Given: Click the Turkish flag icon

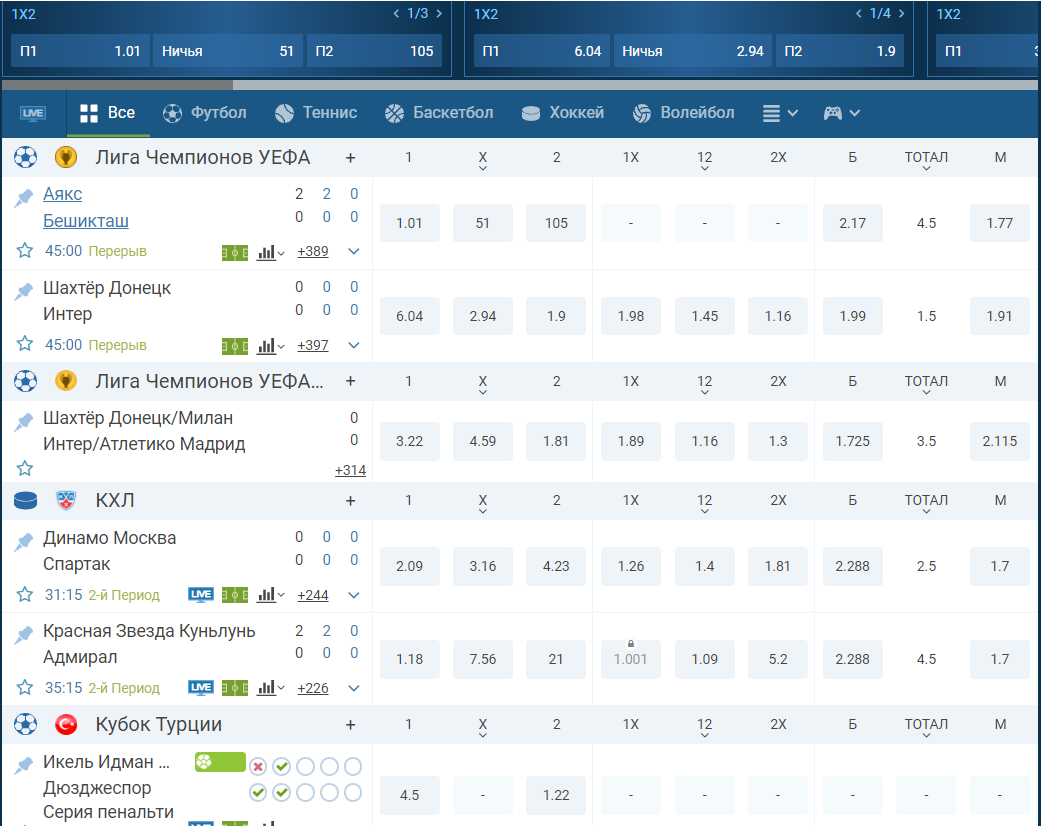Looking at the screenshot, I should [66, 724].
